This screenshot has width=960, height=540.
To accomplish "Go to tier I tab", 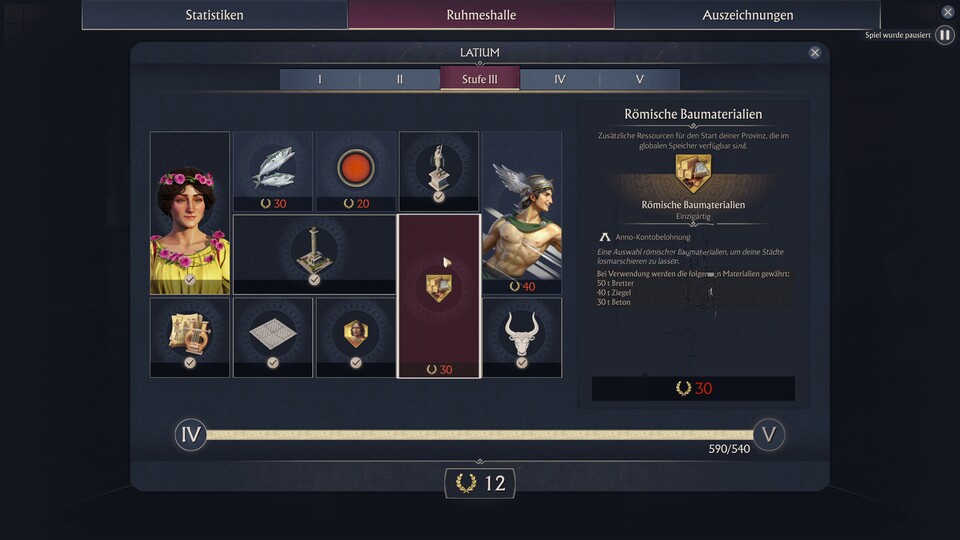I will tap(320, 79).
